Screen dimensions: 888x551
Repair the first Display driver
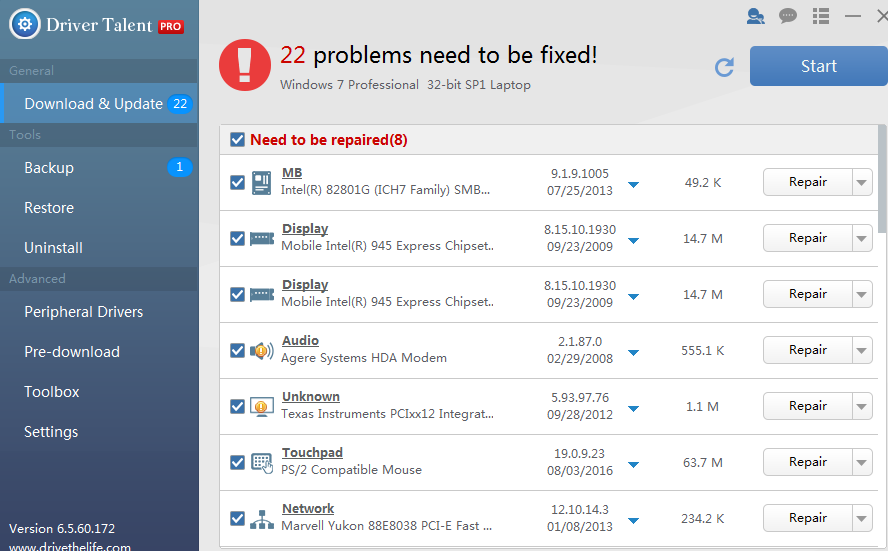(x=808, y=238)
